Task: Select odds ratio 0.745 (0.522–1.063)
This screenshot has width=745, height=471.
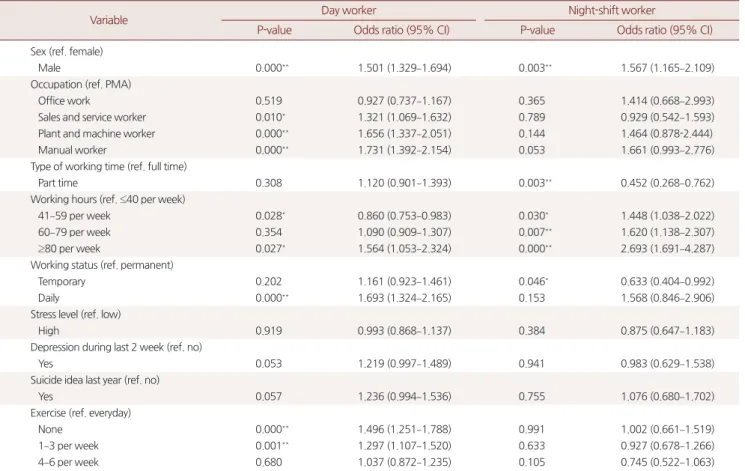Action: click(x=668, y=462)
